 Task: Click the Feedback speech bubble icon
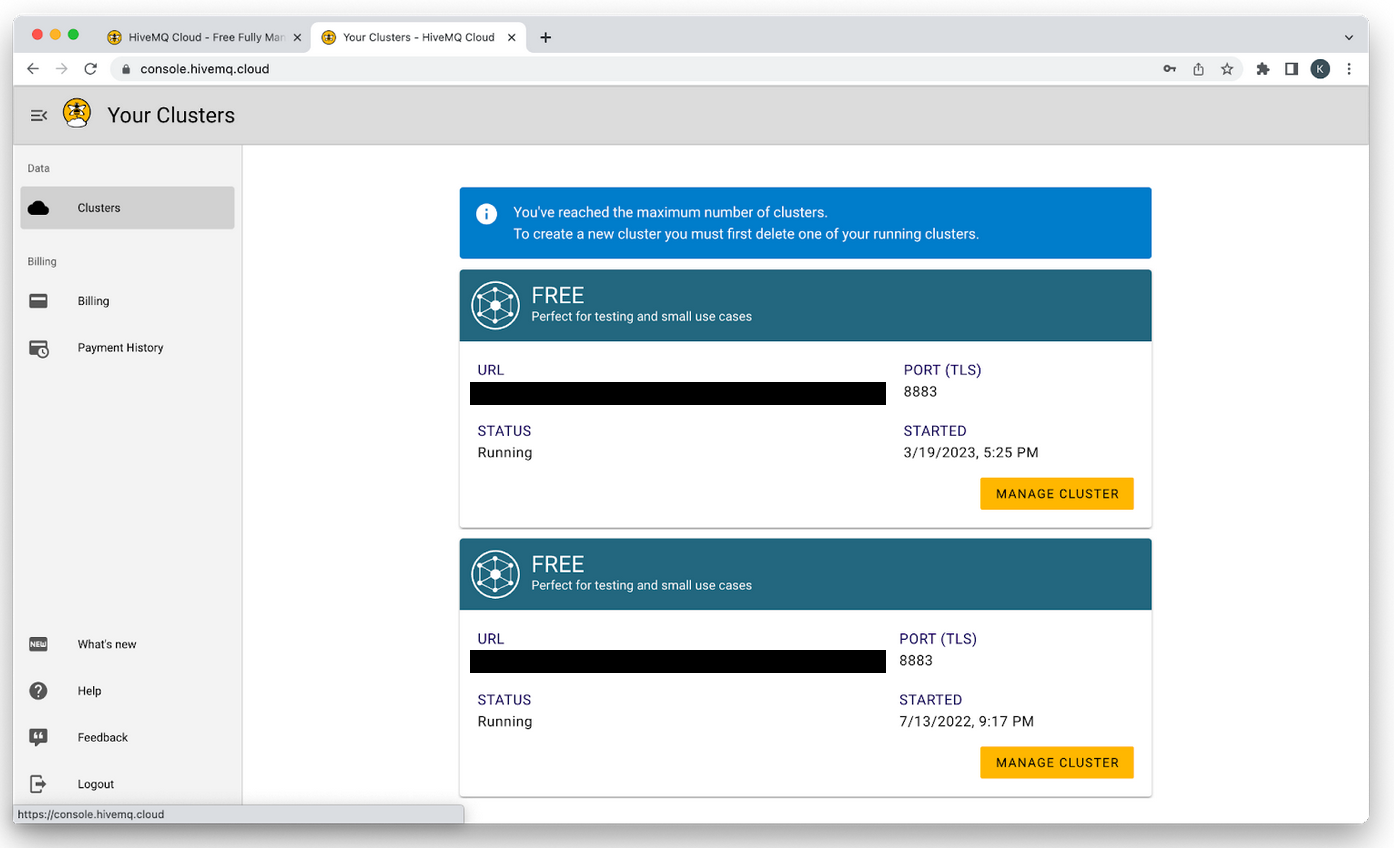(38, 737)
